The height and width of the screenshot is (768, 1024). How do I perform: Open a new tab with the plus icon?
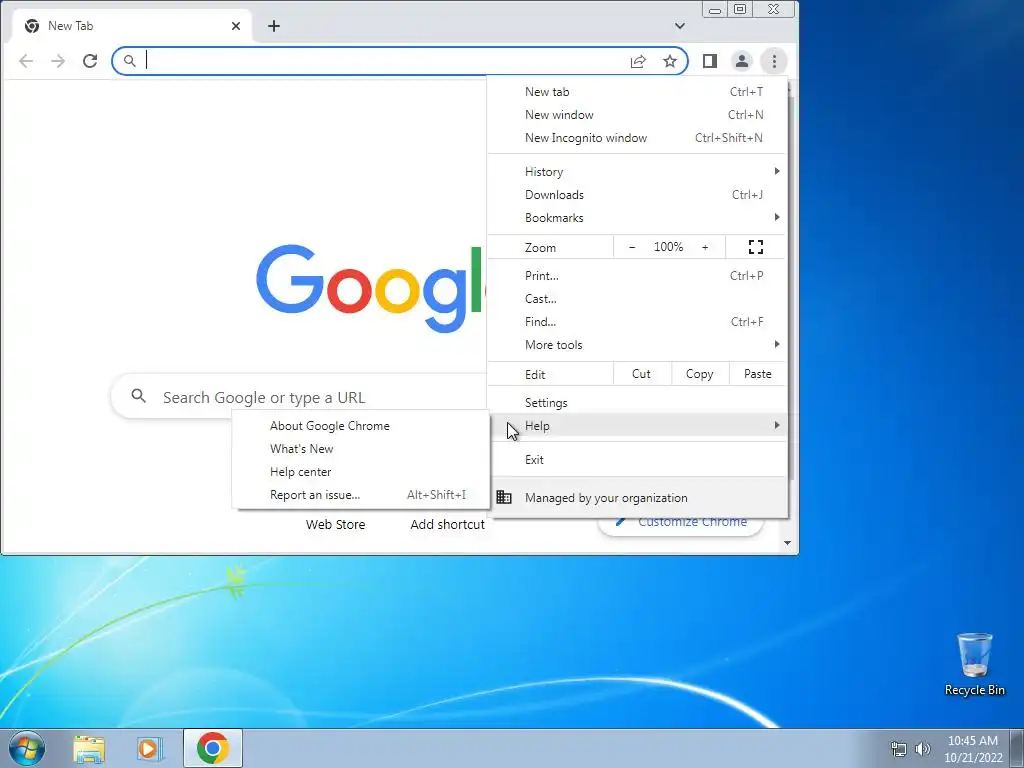[x=274, y=26]
